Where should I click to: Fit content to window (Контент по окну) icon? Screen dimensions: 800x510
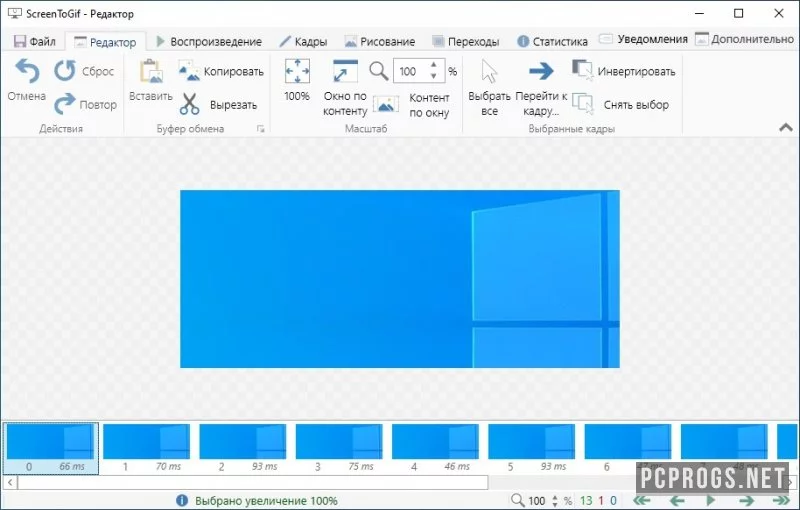point(386,104)
